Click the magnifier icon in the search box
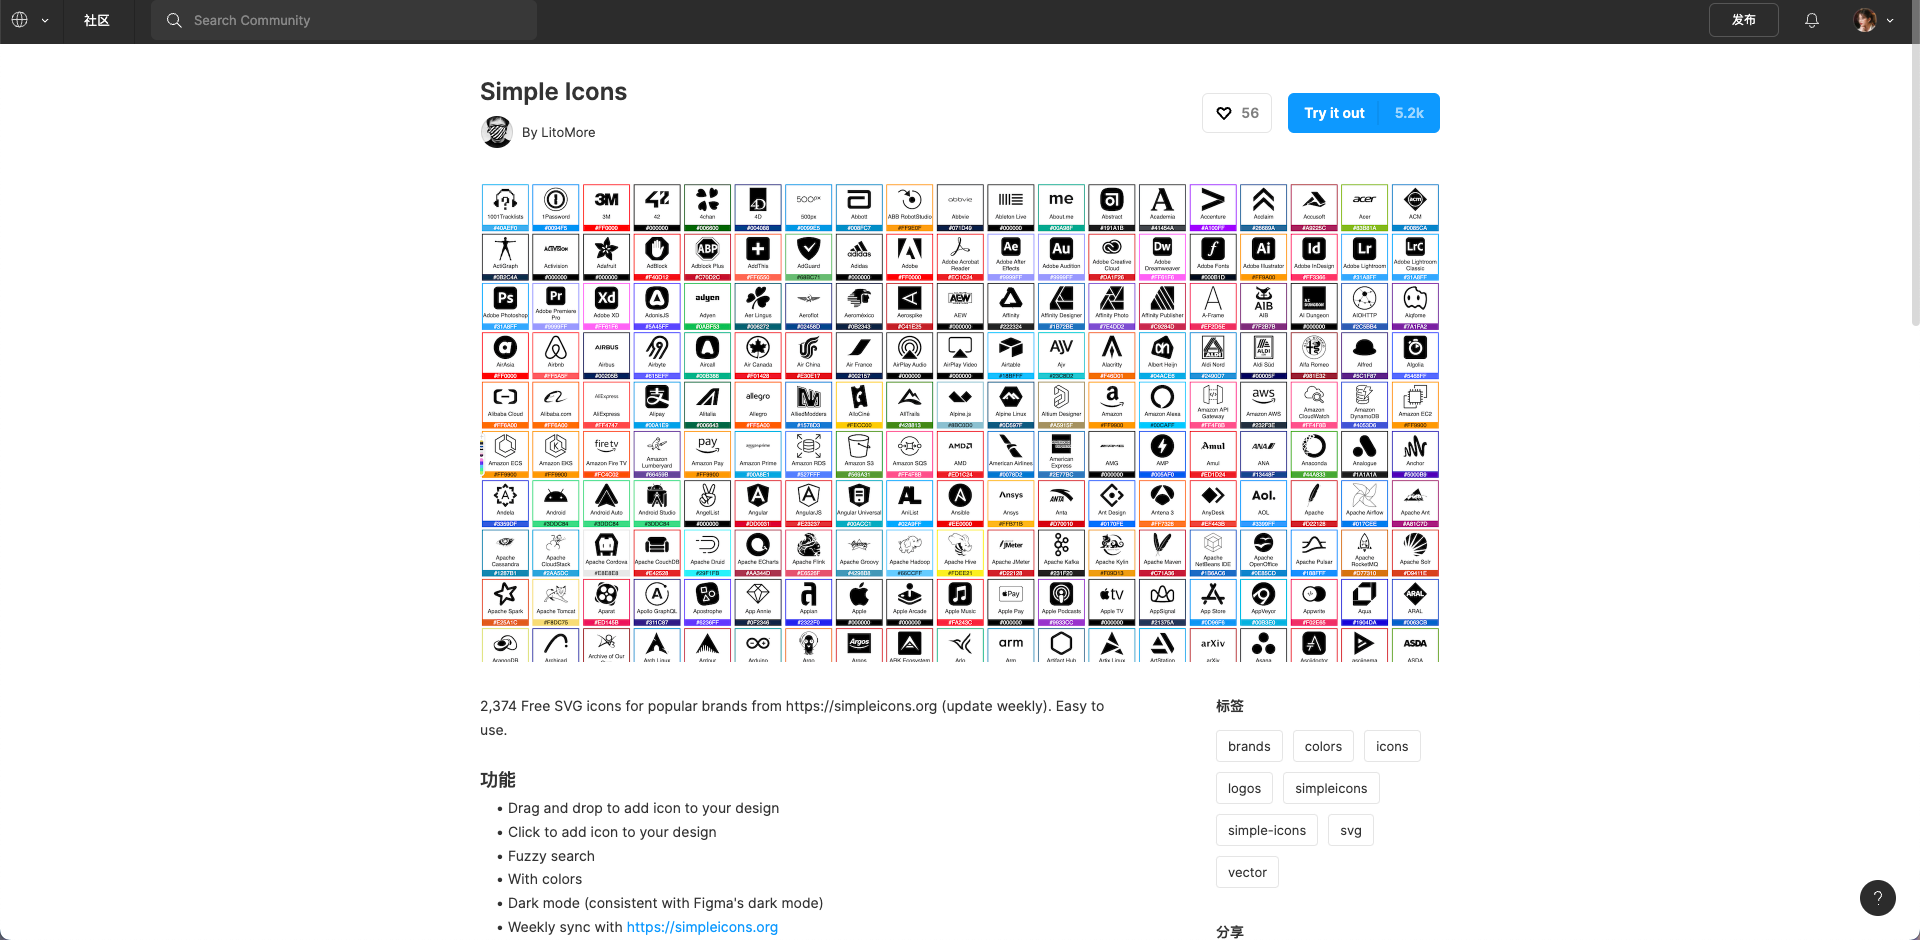 pyautogui.click(x=174, y=20)
